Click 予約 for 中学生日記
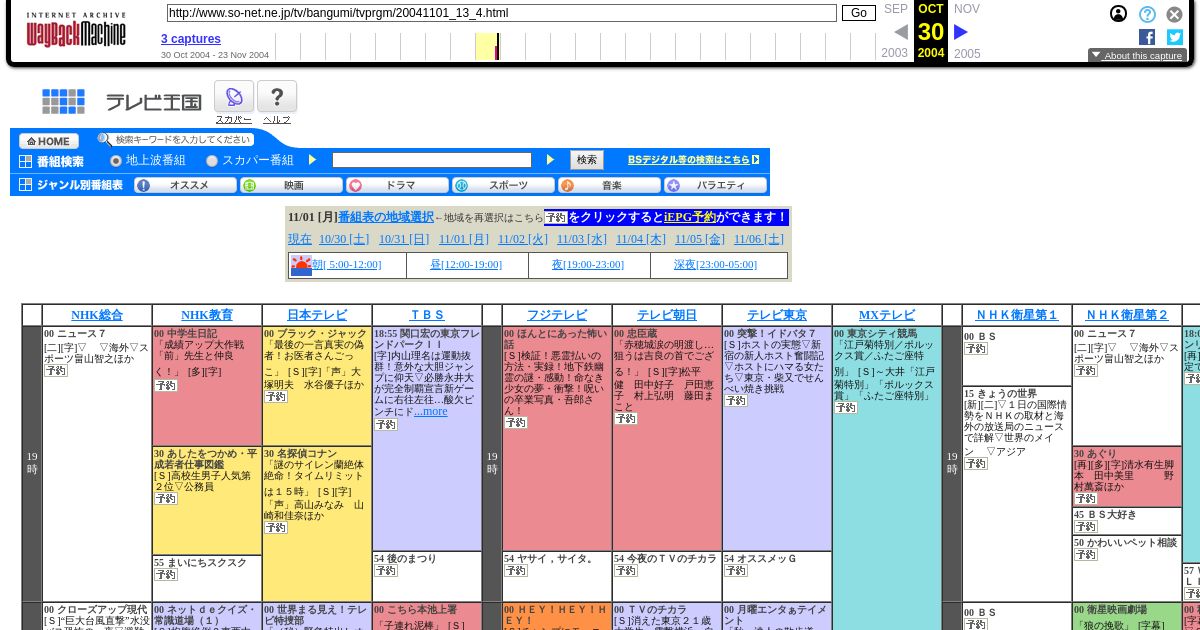The height and width of the screenshot is (630, 1200). (166, 385)
